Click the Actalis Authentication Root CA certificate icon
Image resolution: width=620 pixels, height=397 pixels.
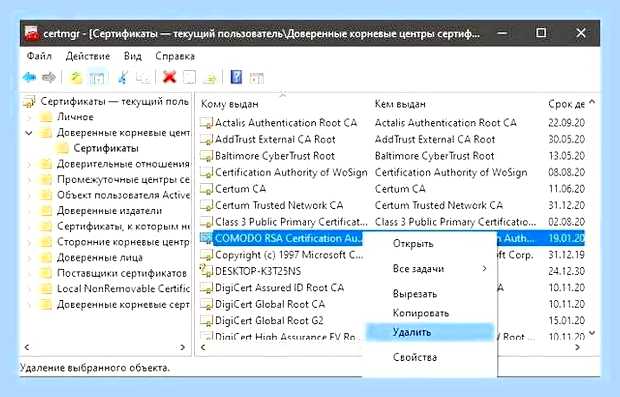206,123
